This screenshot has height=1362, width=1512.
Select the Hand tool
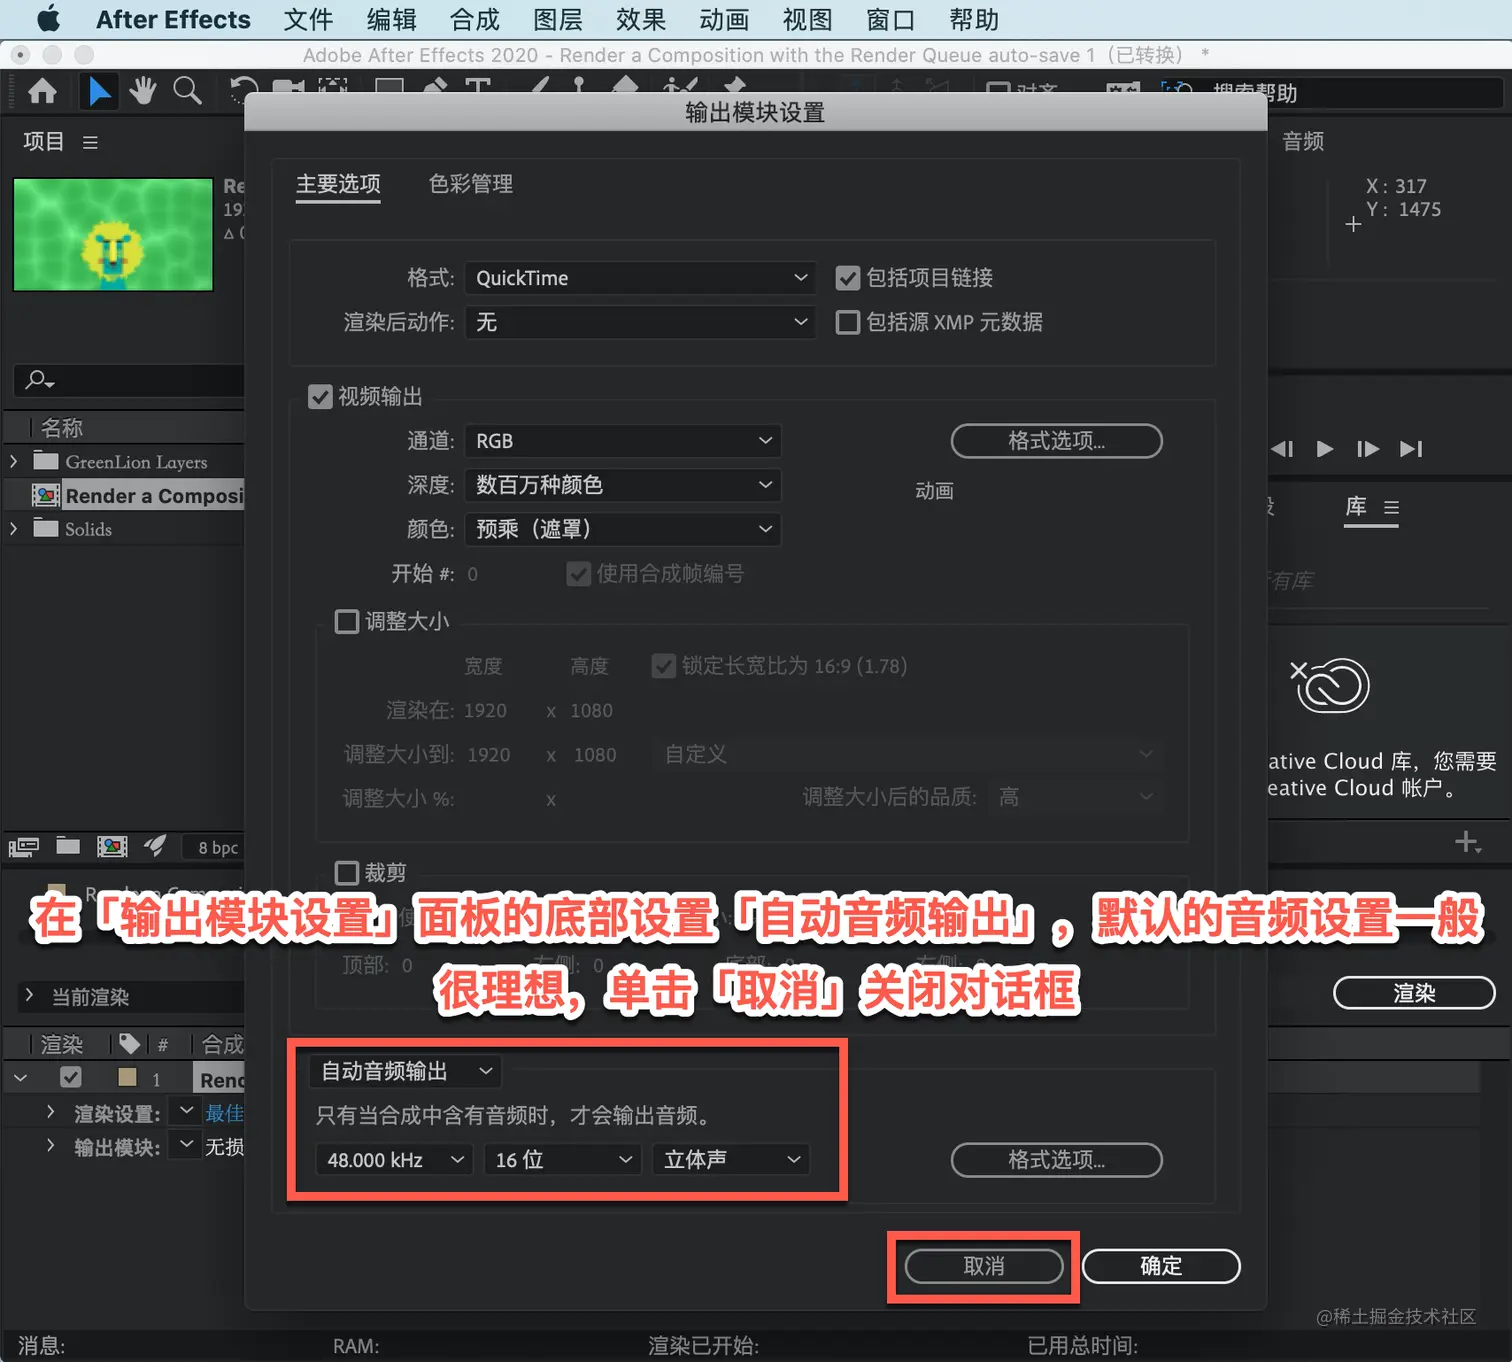143,91
